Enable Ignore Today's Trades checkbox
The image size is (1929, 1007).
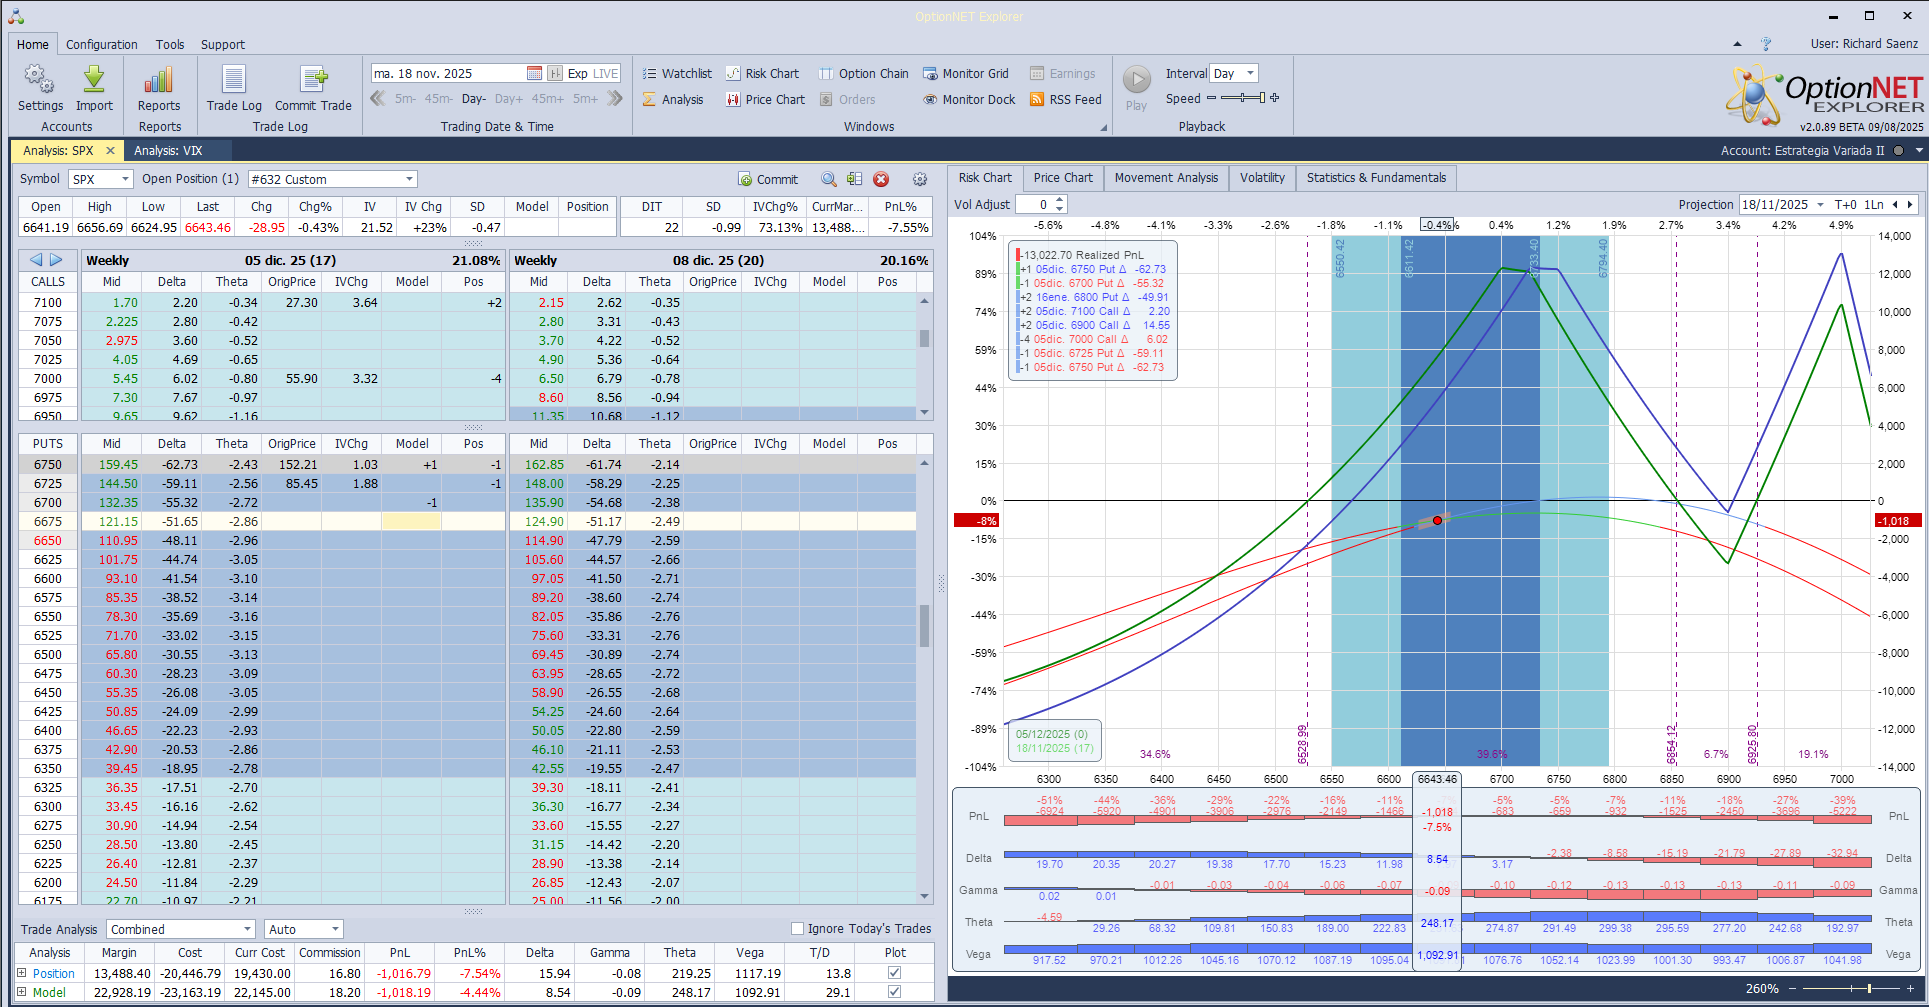tap(798, 929)
